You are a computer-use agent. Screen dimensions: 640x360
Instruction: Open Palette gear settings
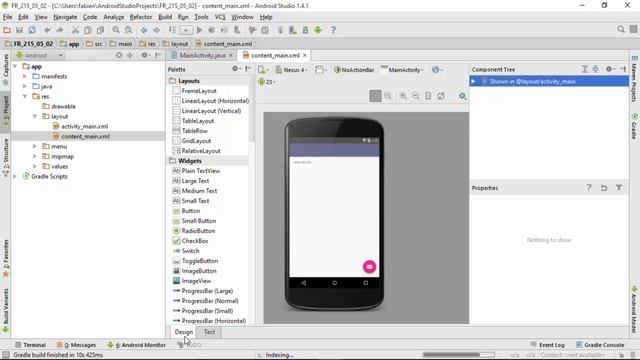[x=236, y=69]
